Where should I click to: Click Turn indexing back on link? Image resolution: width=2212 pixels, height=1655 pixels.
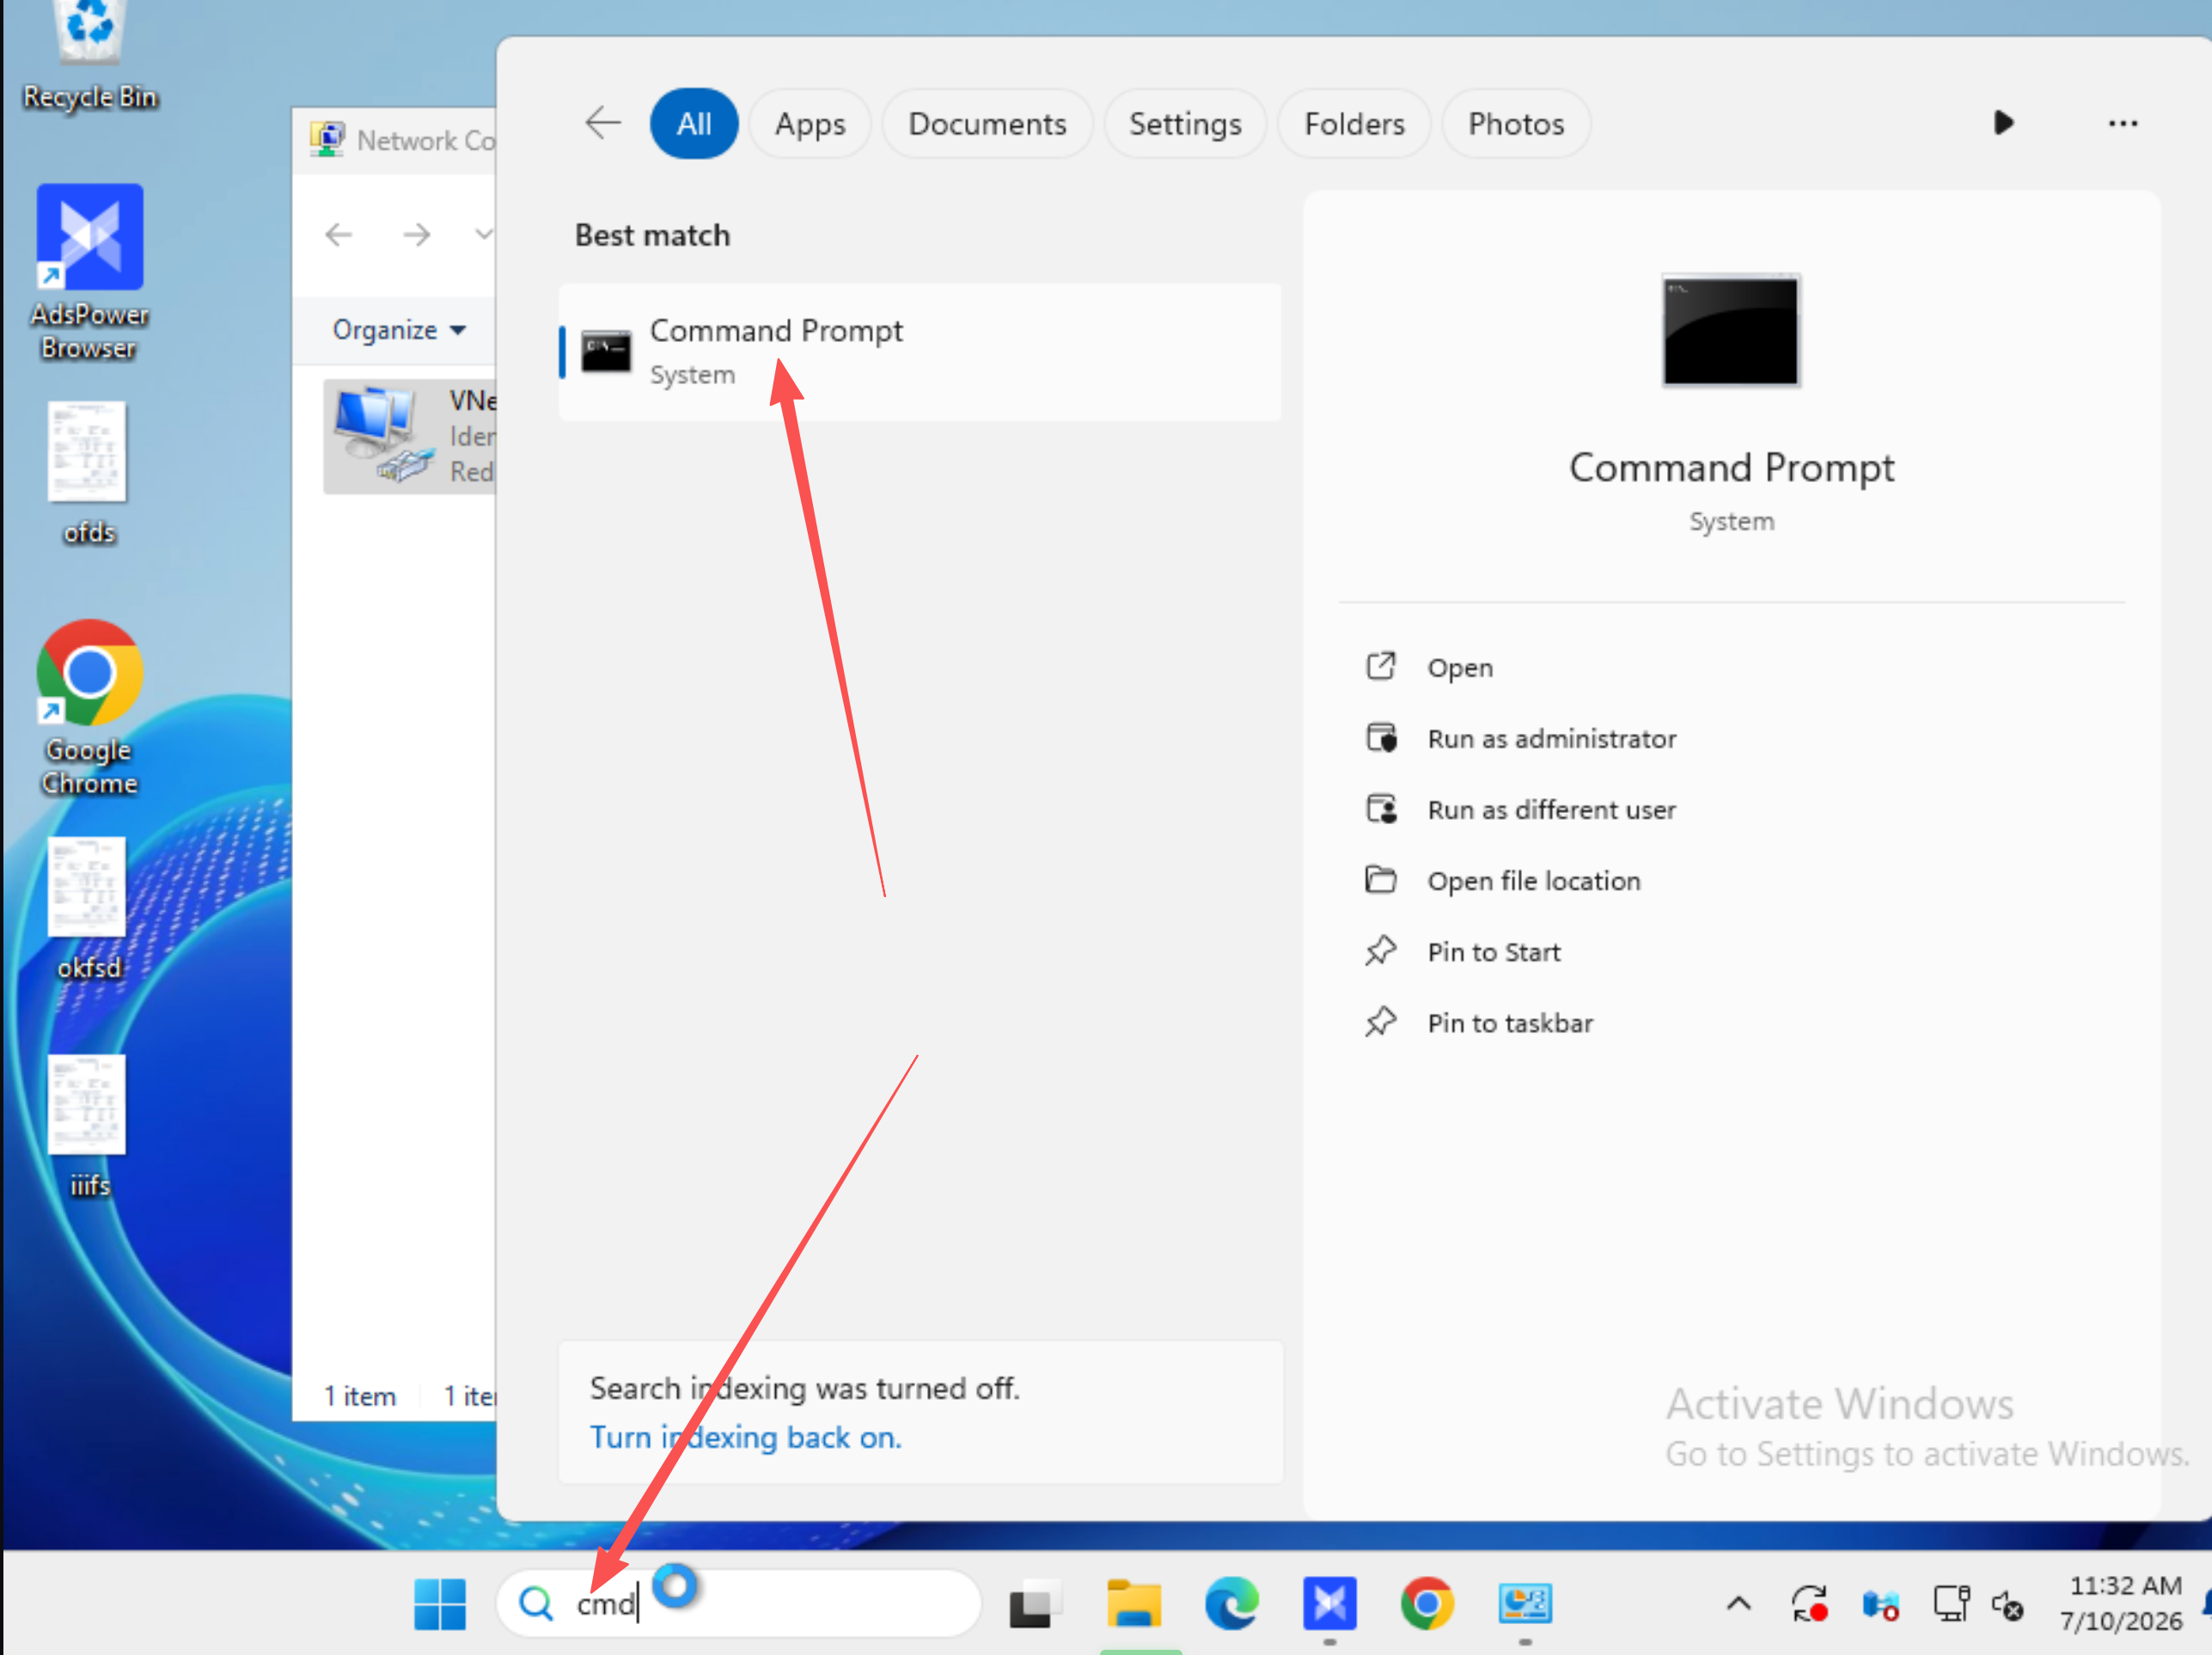click(x=745, y=1436)
